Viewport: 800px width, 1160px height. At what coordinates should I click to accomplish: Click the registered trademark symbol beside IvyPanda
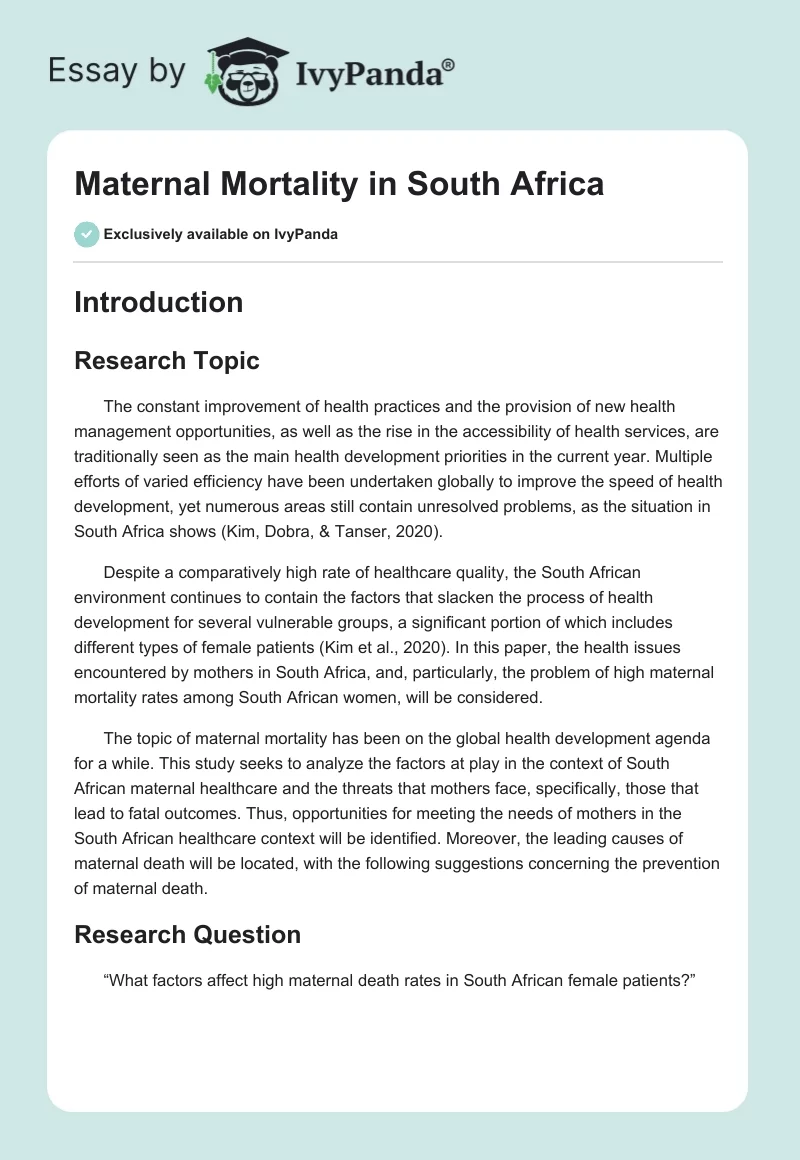point(449,65)
